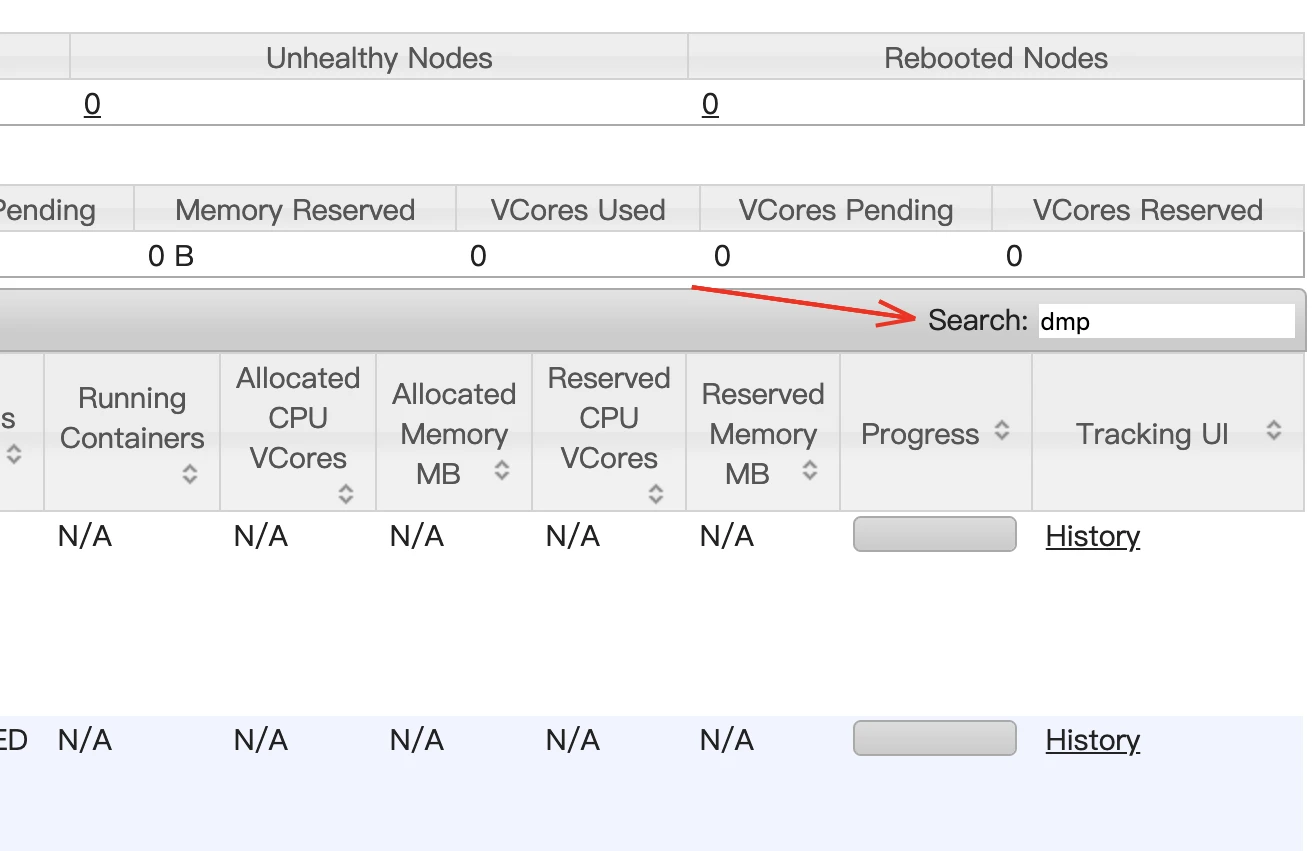
Task: Select the Running Containers column header
Action: coord(132,432)
